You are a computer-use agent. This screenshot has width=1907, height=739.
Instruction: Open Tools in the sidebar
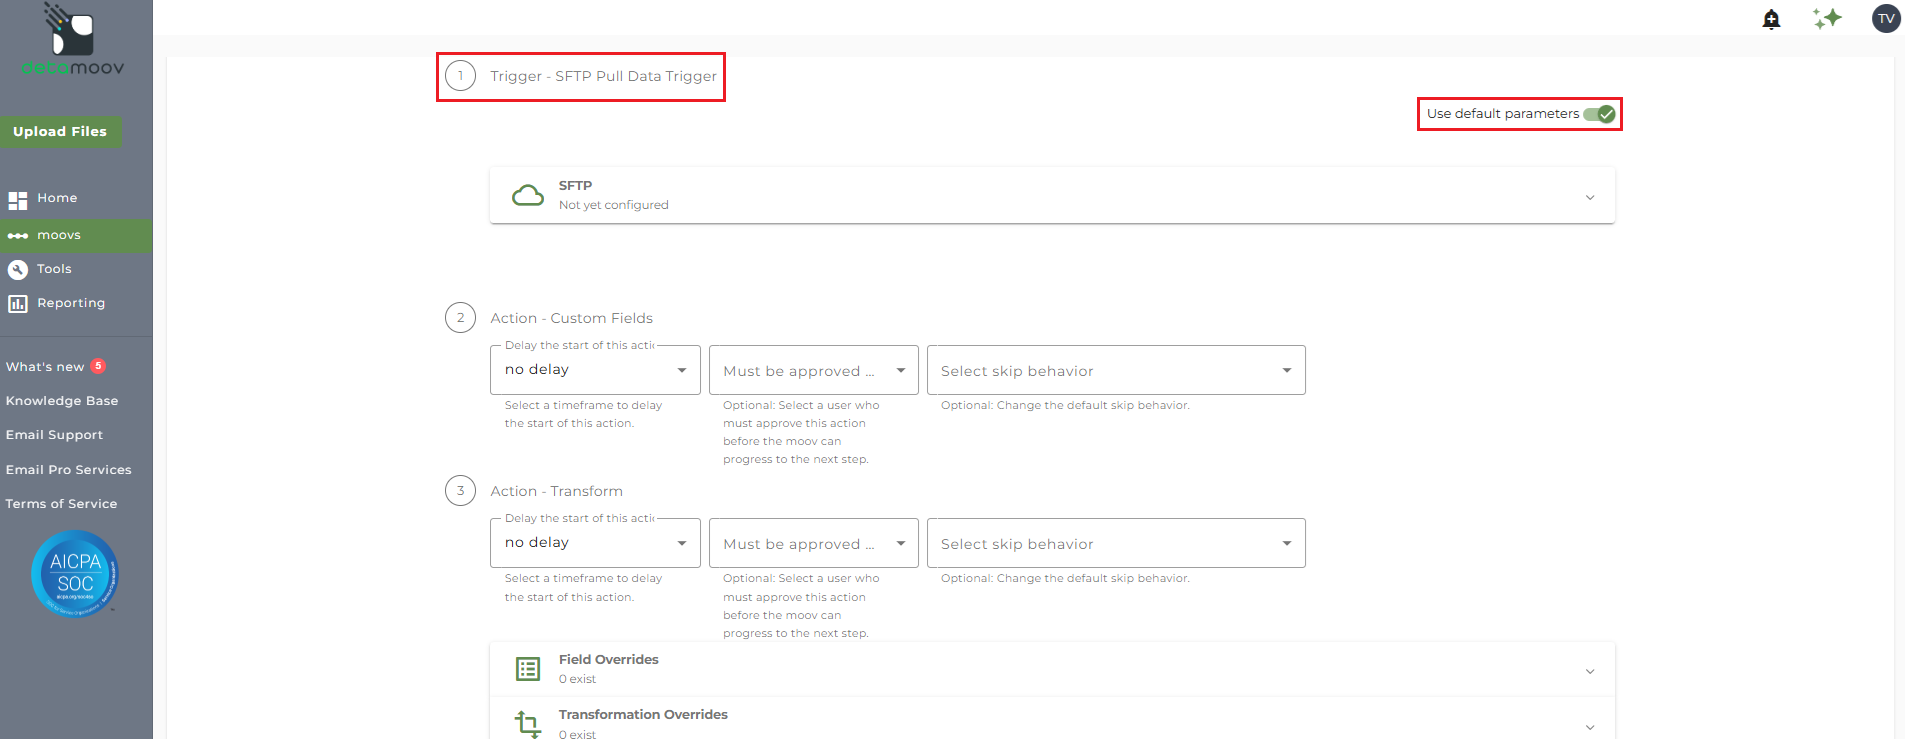point(54,269)
